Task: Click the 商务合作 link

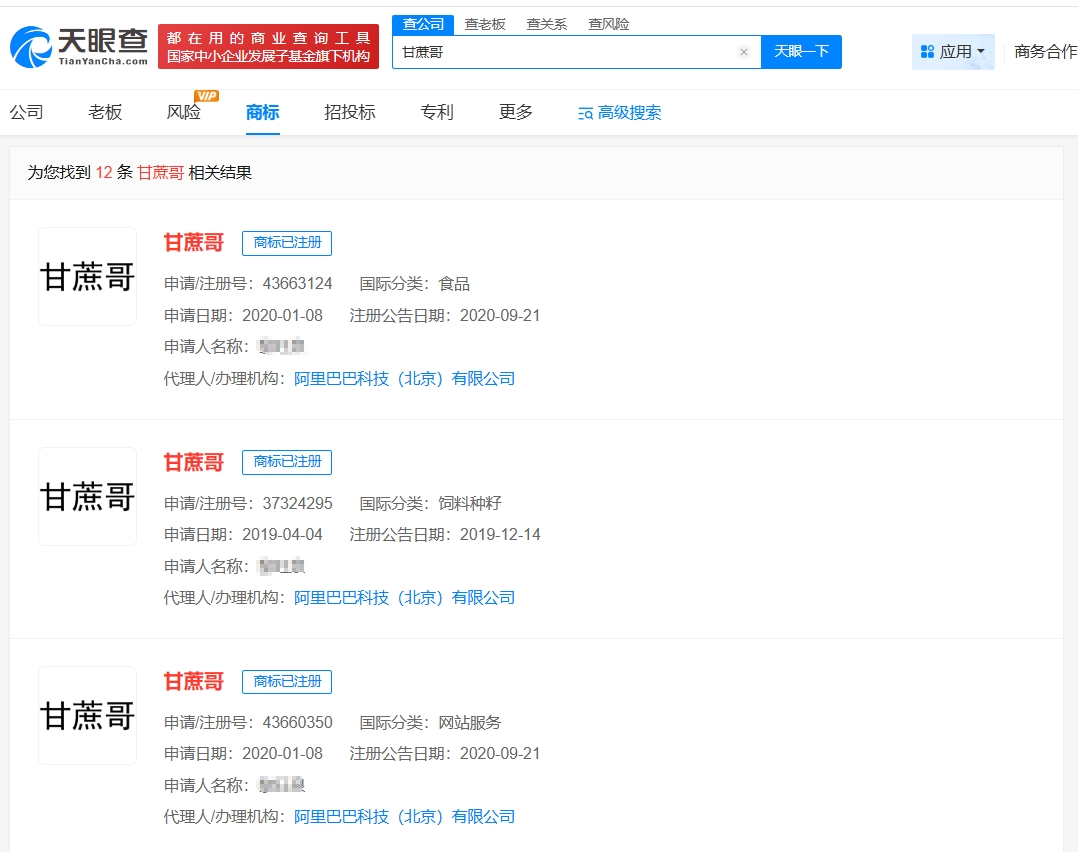Action: (1045, 52)
